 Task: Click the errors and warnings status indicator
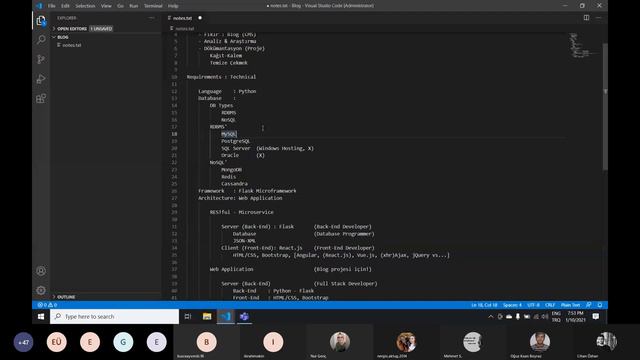(x=47, y=305)
